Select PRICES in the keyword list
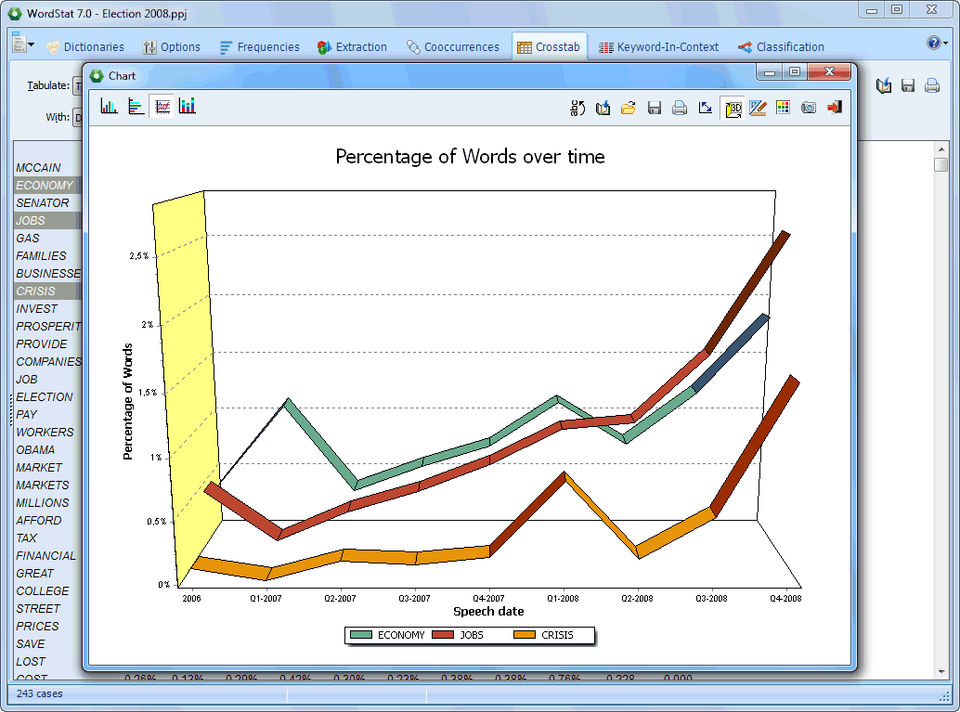Image resolution: width=960 pixels, height=712 pixels. pos(48,627)
